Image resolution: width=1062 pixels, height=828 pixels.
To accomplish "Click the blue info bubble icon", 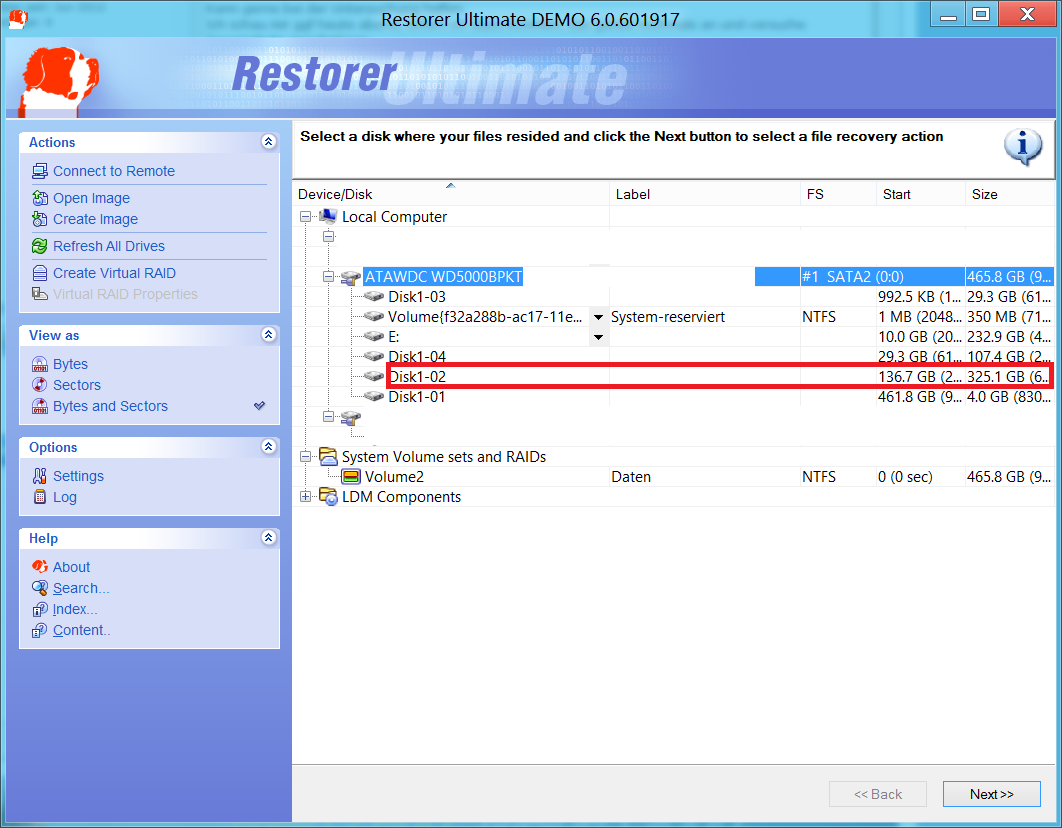I will [1023, 146].
